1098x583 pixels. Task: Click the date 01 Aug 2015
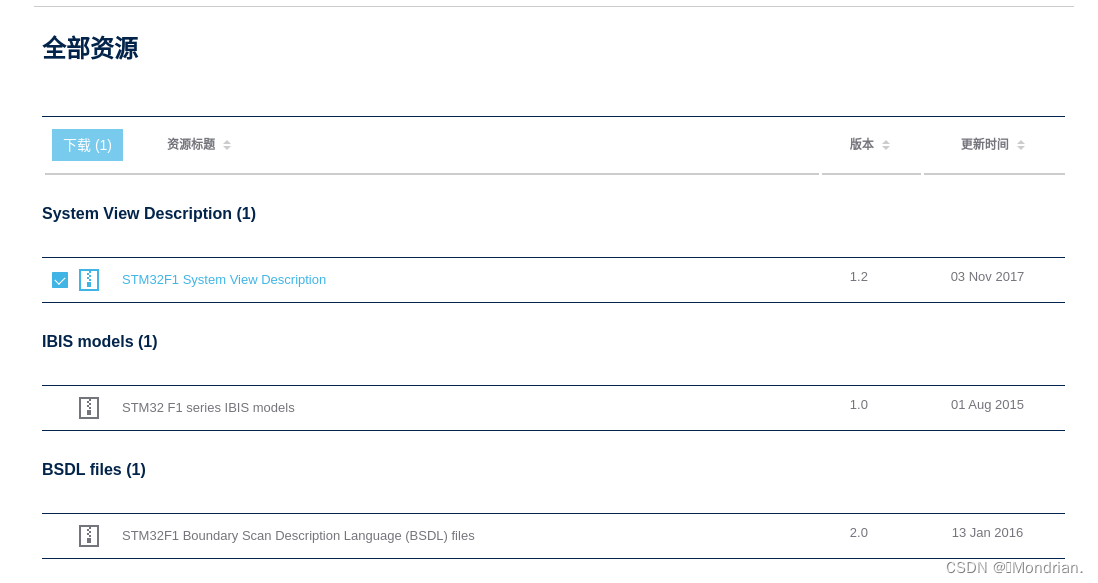tap(987, 405)
